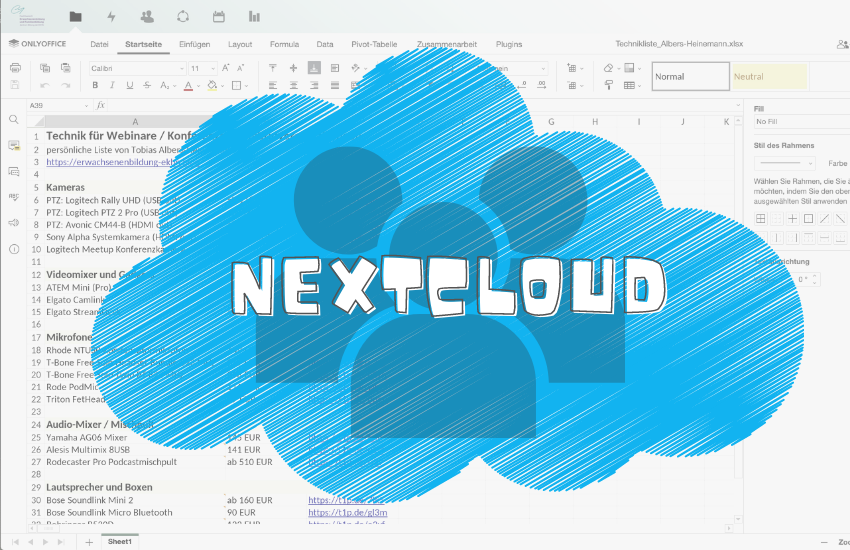The height and width of the screenshot is (550, 850).
Task: Open the Nextcloud Contacts people icon
Action: (147, 17)
